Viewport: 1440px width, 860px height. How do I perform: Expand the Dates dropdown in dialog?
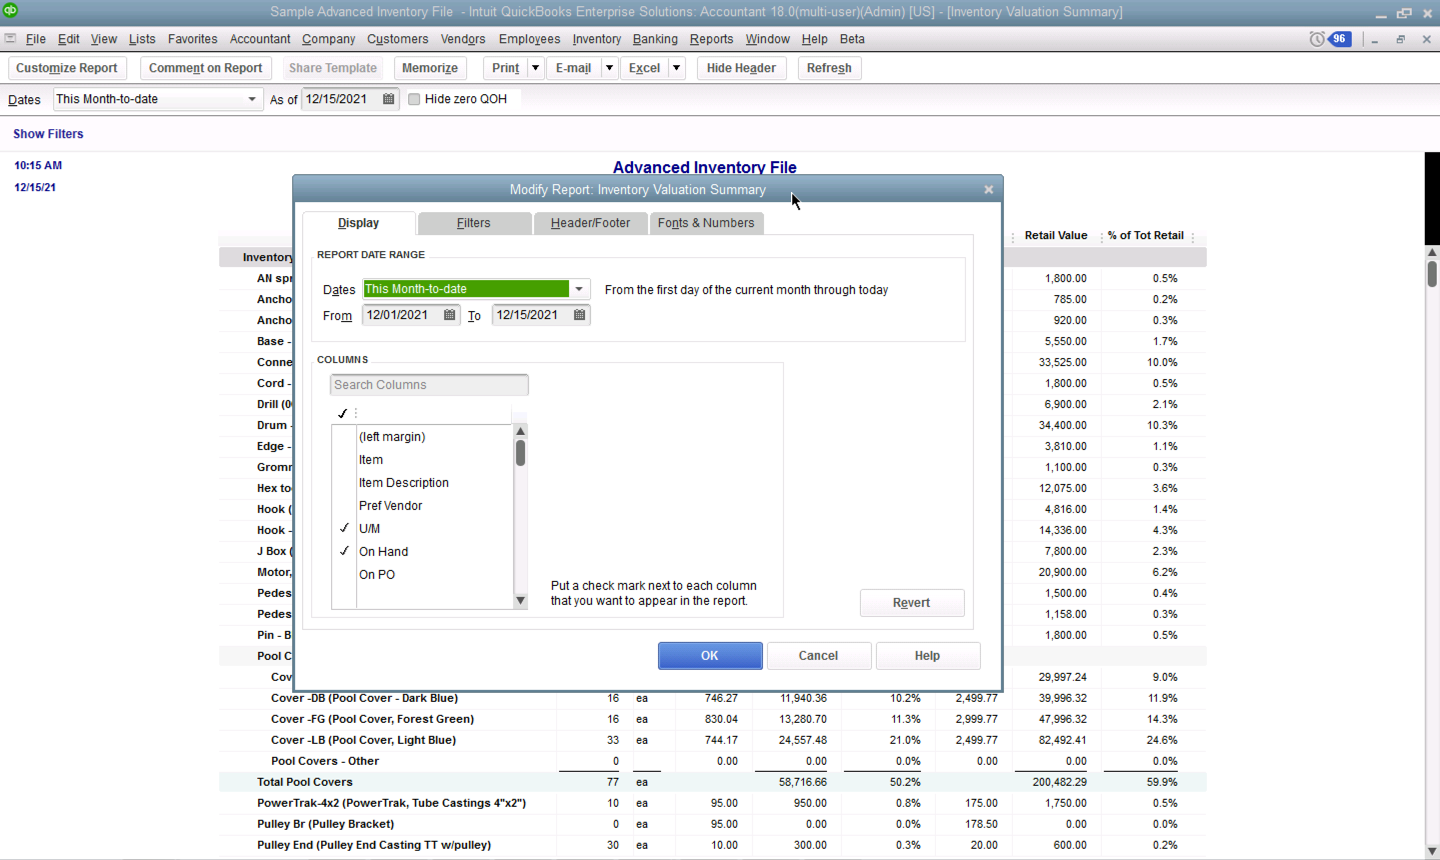pos(579,289)
